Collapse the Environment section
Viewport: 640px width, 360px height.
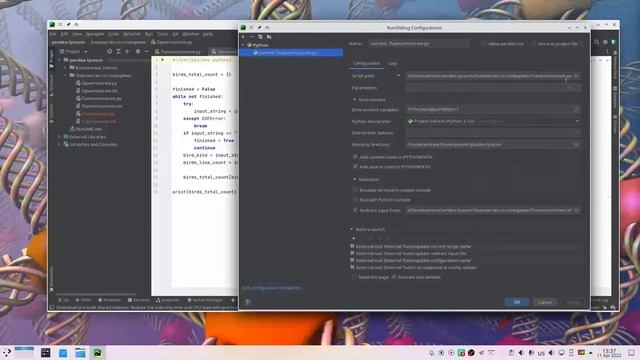[x=354, y=100]
